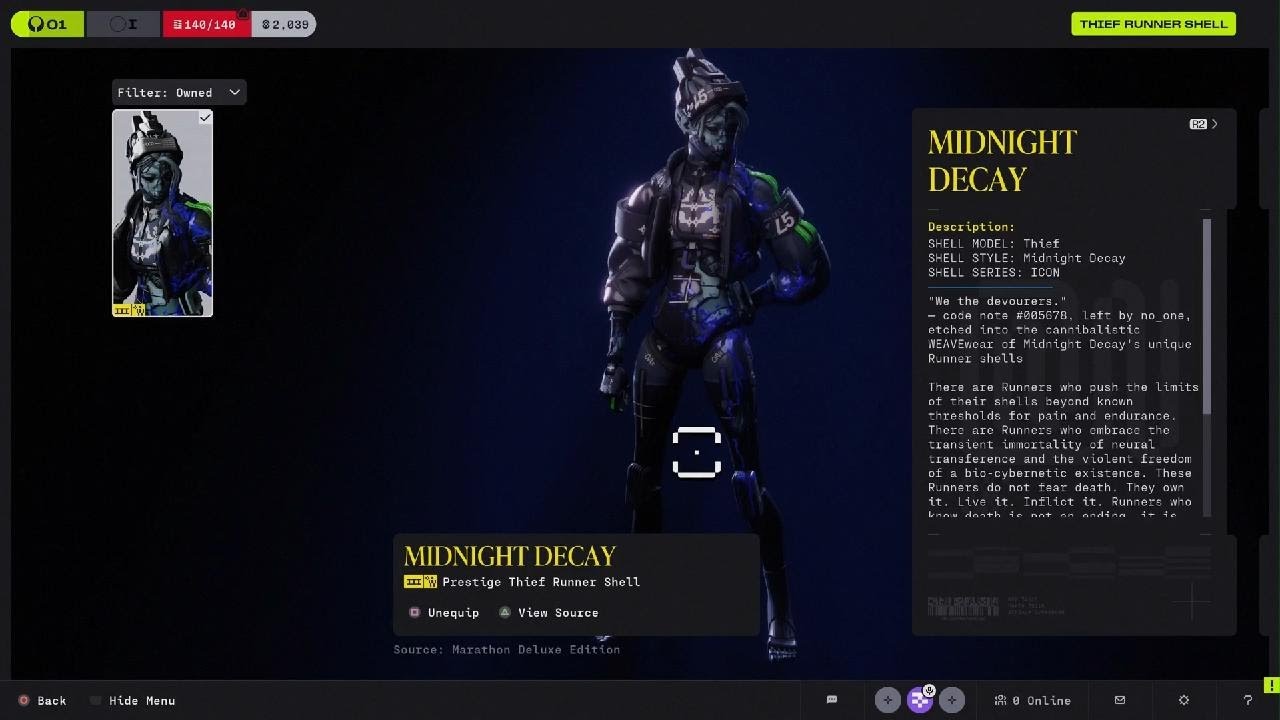This screenshot has height=720, width=1280.
Task: Click the 2,039 credits balance
Action: click(284, 24)
